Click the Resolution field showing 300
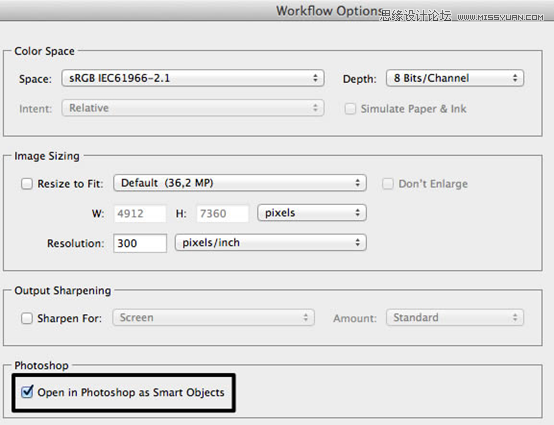 pos(140,243)
